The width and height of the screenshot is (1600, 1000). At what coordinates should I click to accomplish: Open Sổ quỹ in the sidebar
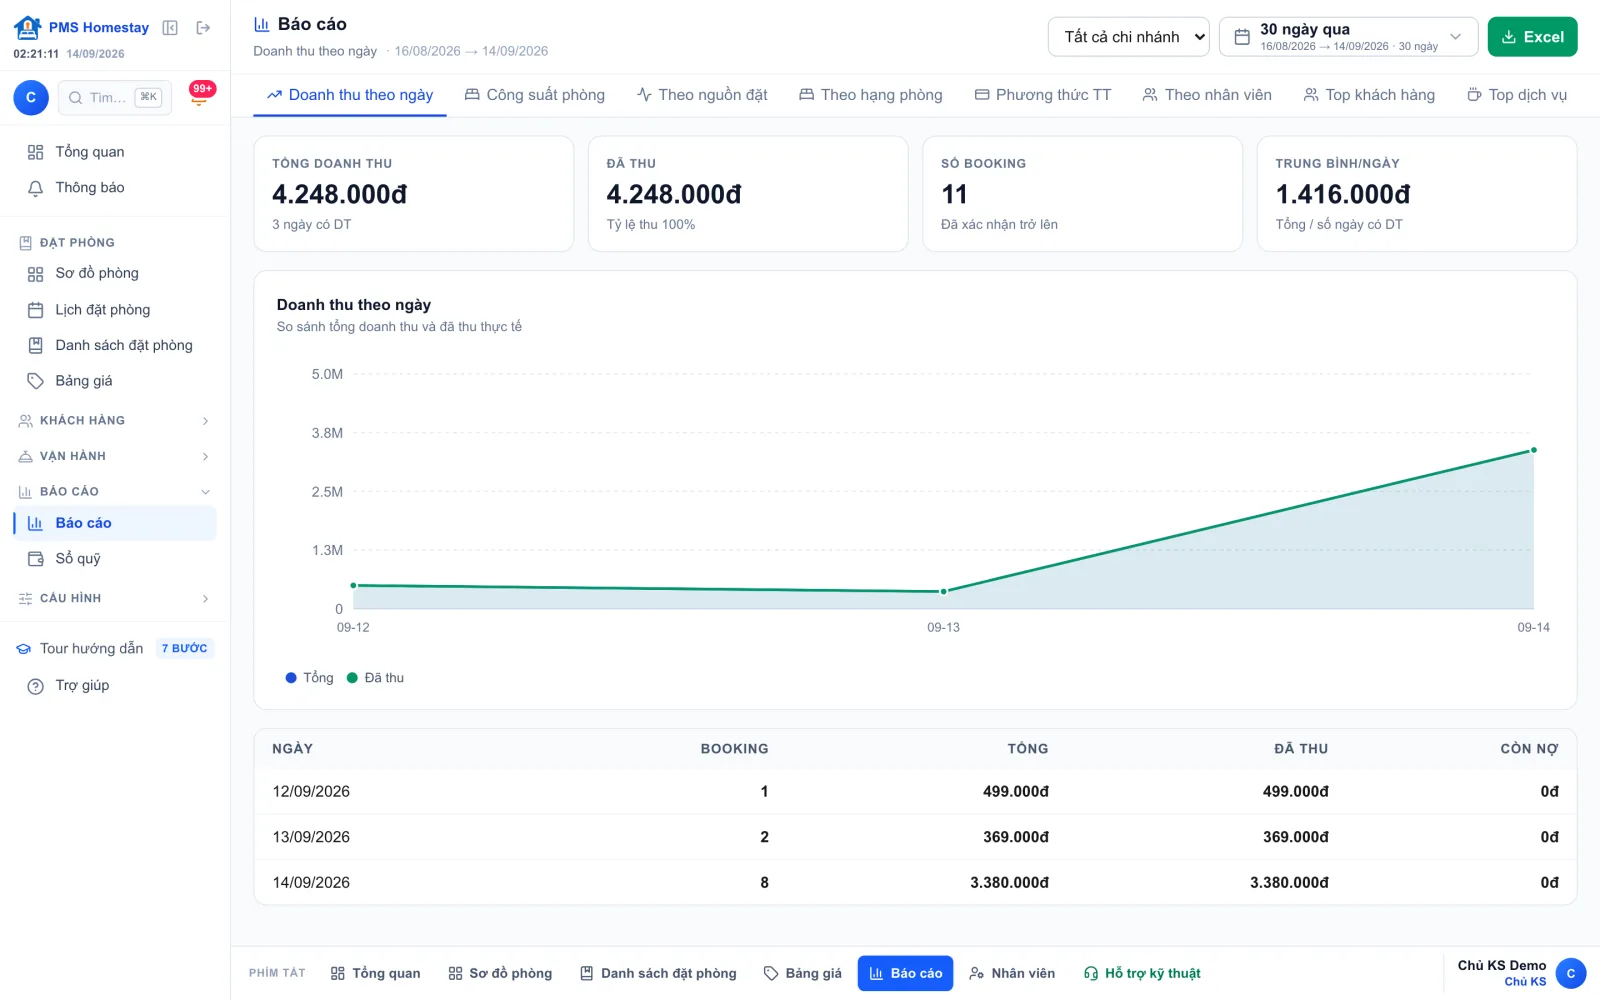(x=115, y=559)
